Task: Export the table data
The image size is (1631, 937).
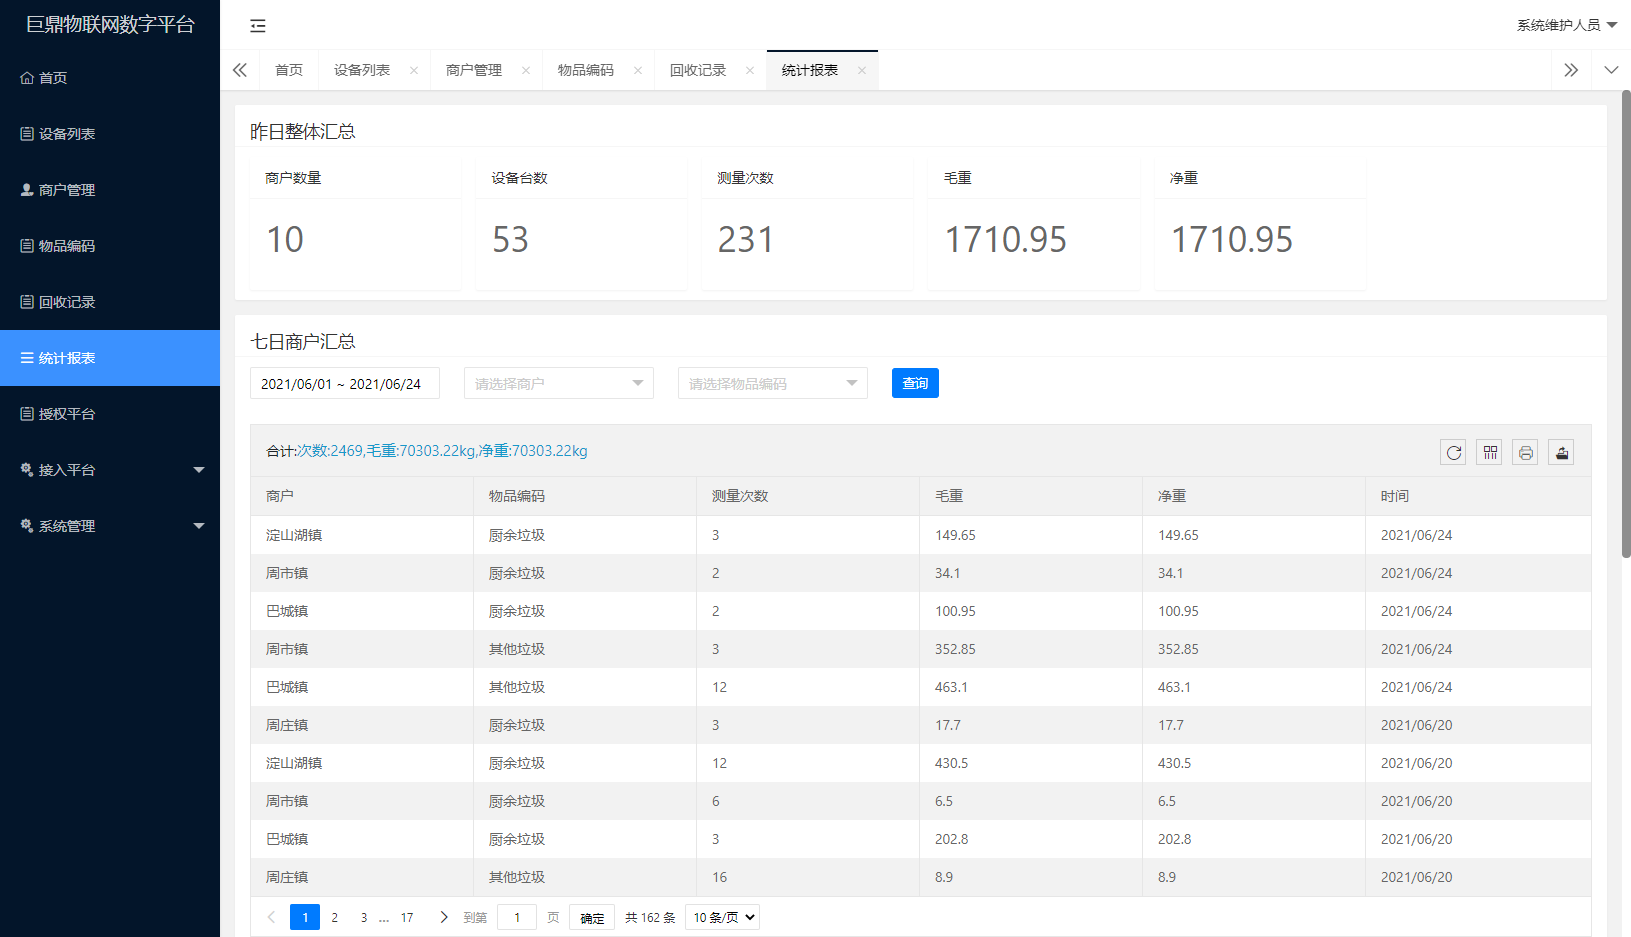Action: click(1561, 453)
